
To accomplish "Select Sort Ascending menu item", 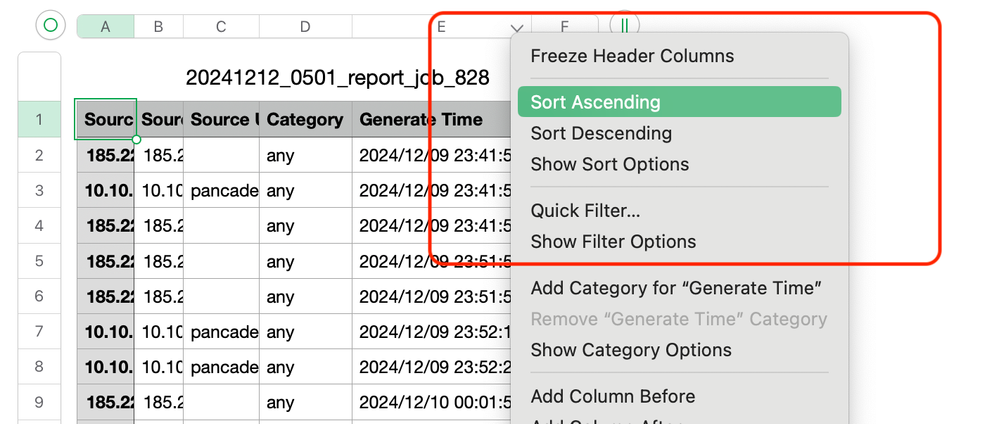I will point(595,102).
